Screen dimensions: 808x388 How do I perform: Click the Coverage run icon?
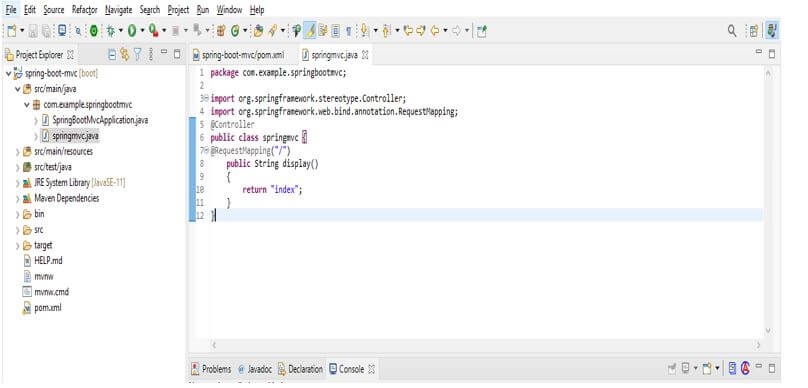153,31
